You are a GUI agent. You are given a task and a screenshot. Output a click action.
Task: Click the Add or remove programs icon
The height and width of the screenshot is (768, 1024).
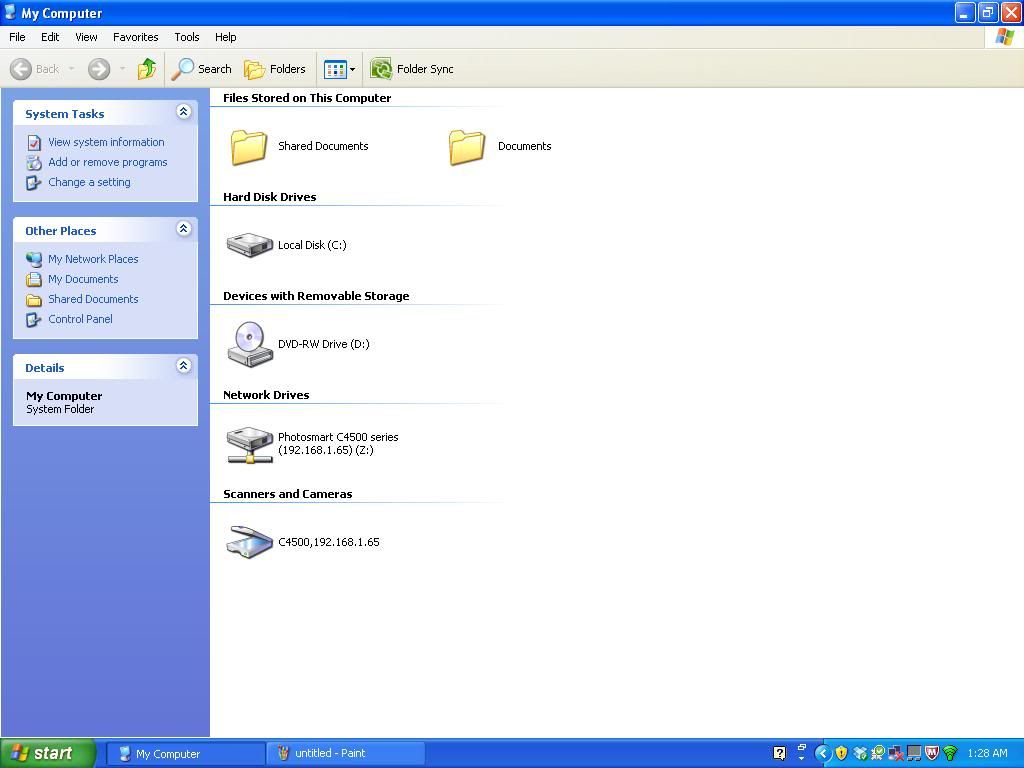34,163
